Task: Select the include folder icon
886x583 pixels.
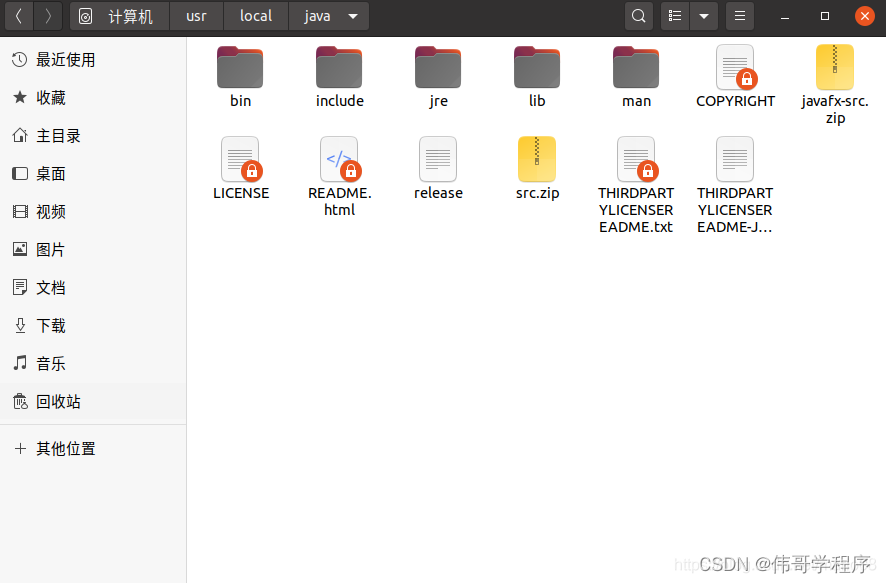Action: 339,67
